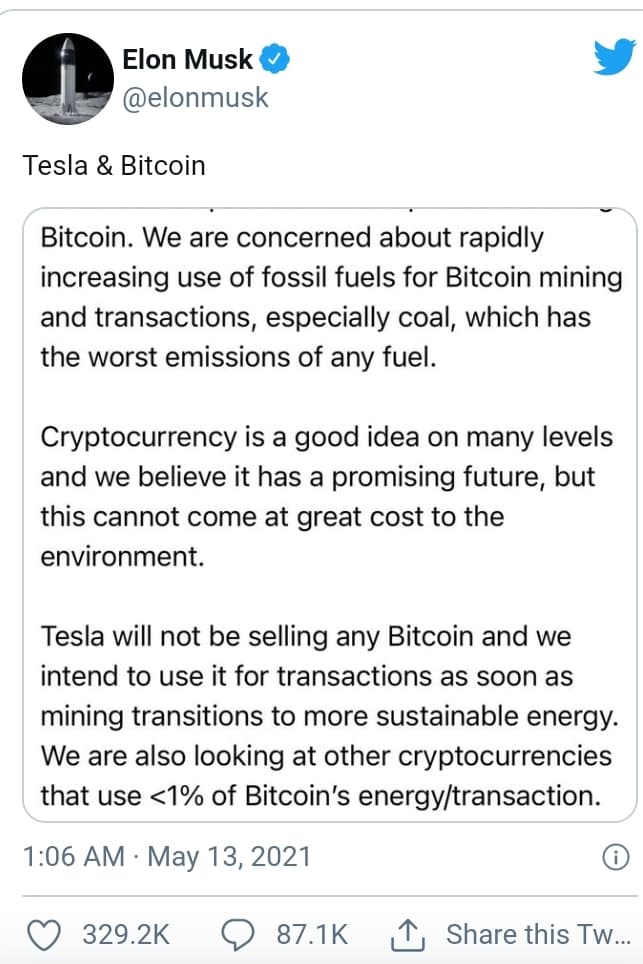Open the tweet info icon
This screenshot has width=643, height=964.
616,856
